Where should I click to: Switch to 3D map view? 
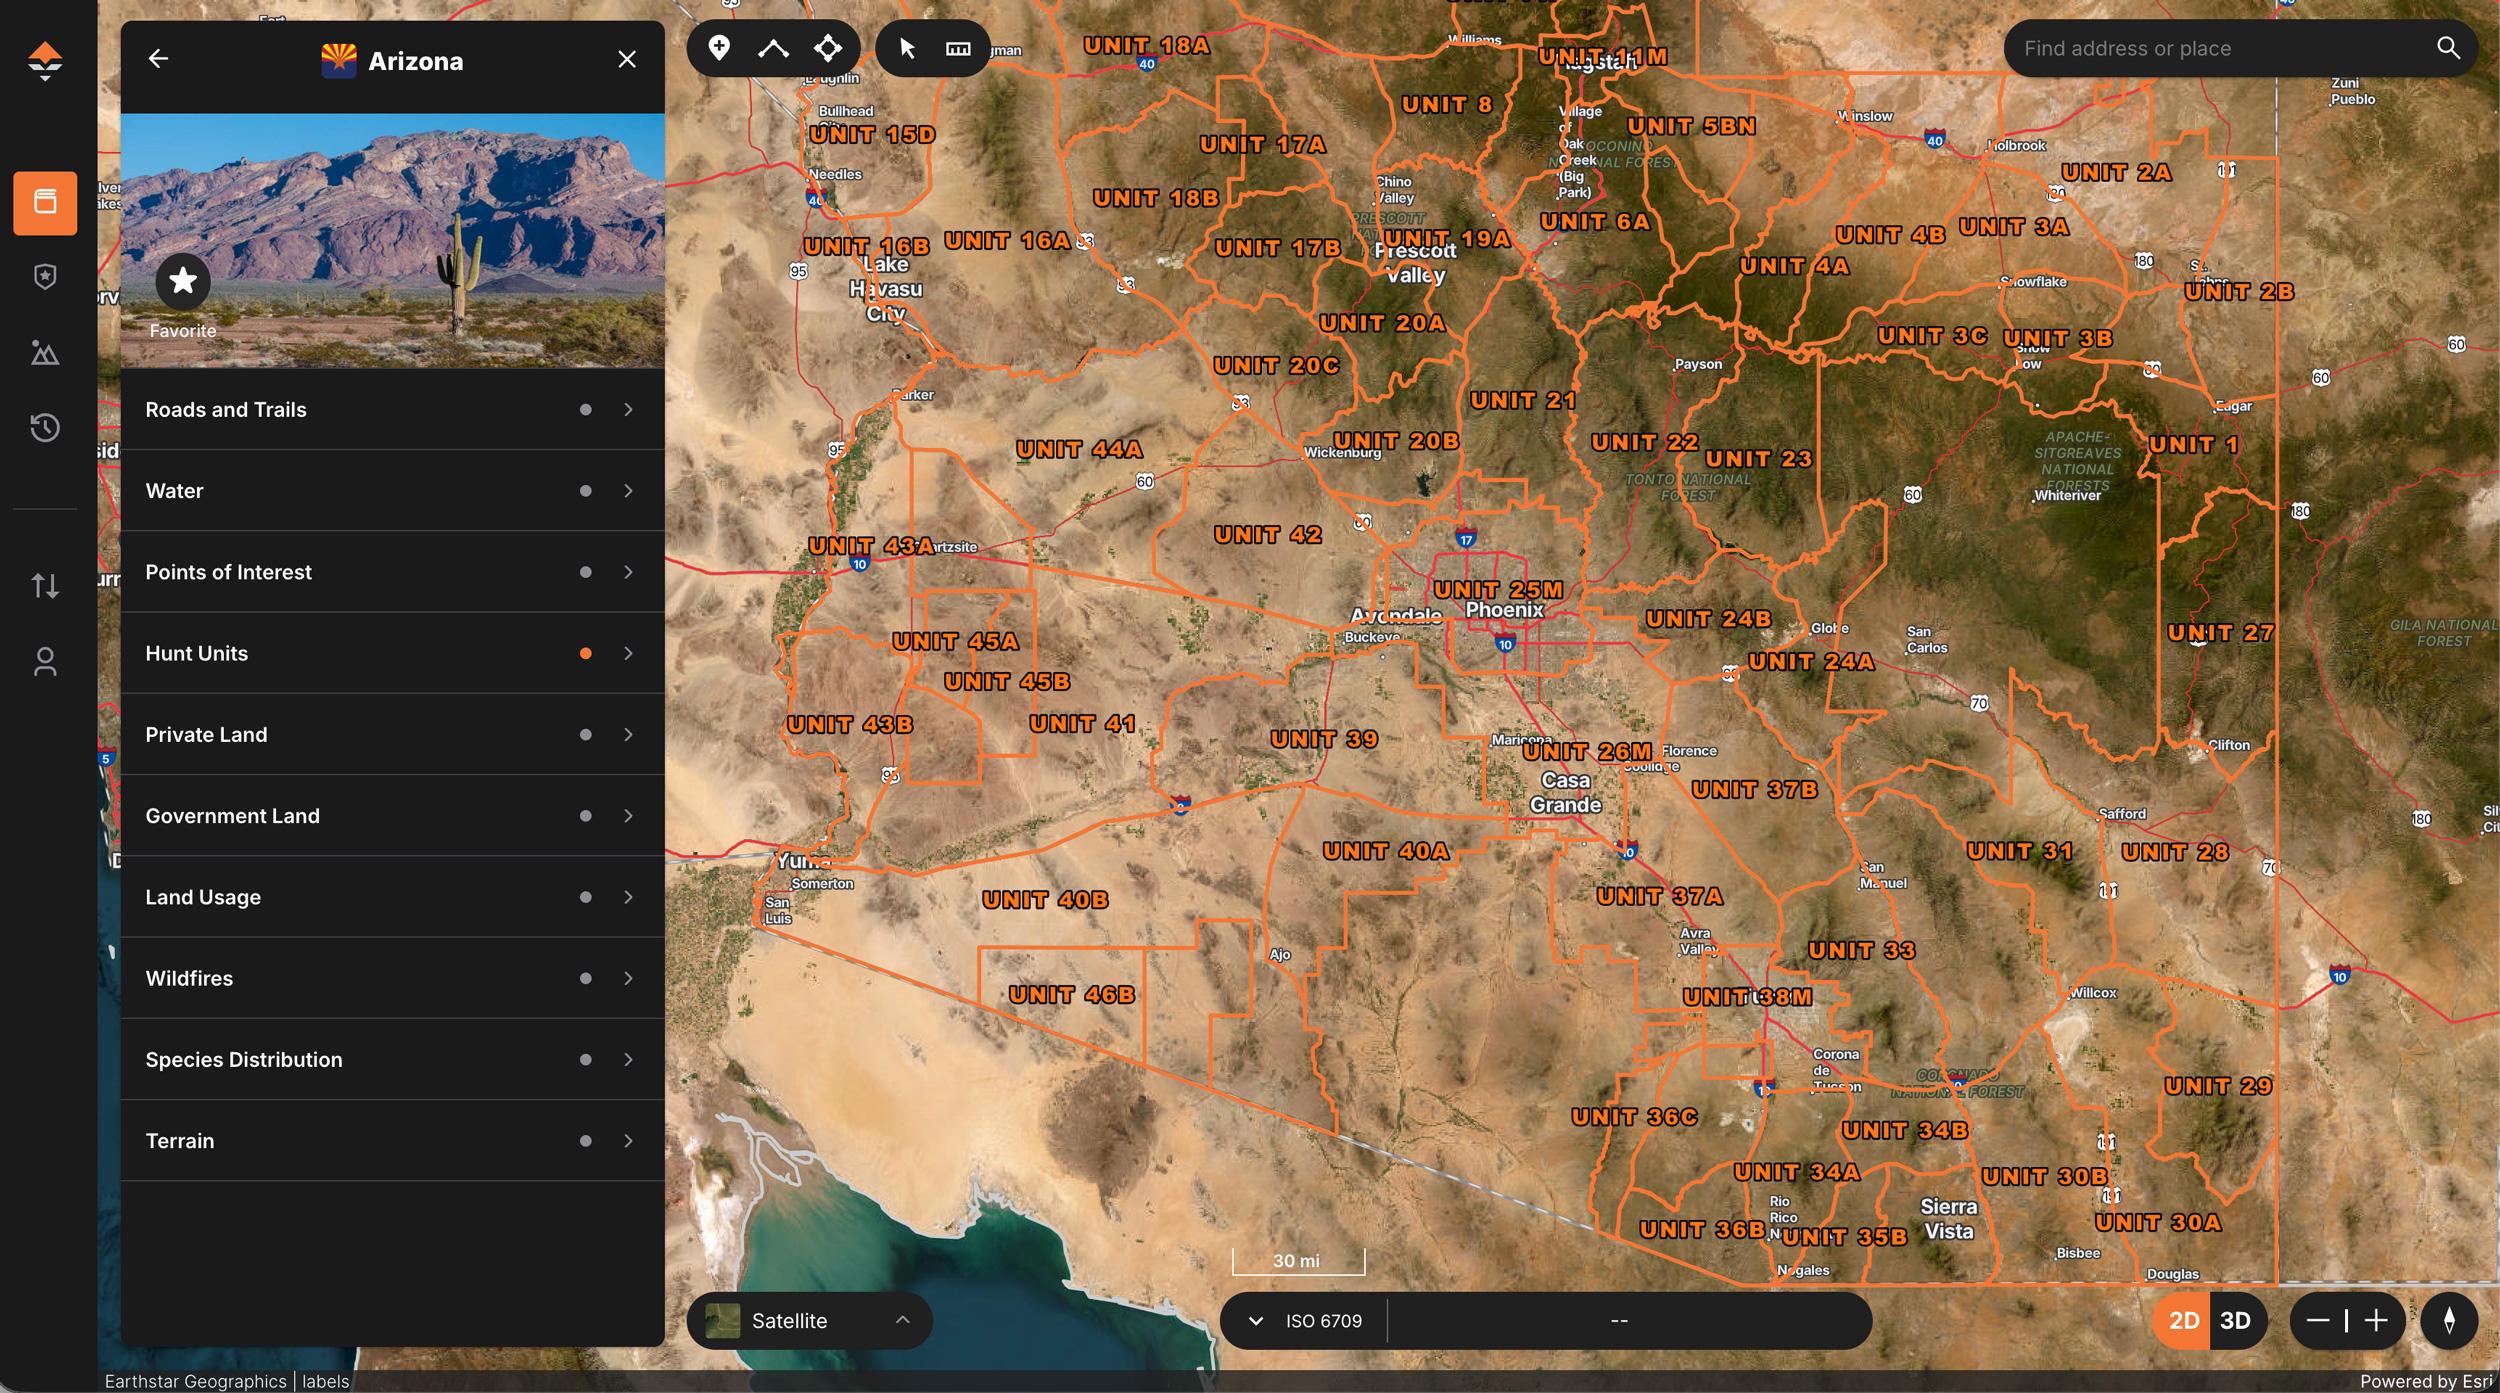2237,1320
